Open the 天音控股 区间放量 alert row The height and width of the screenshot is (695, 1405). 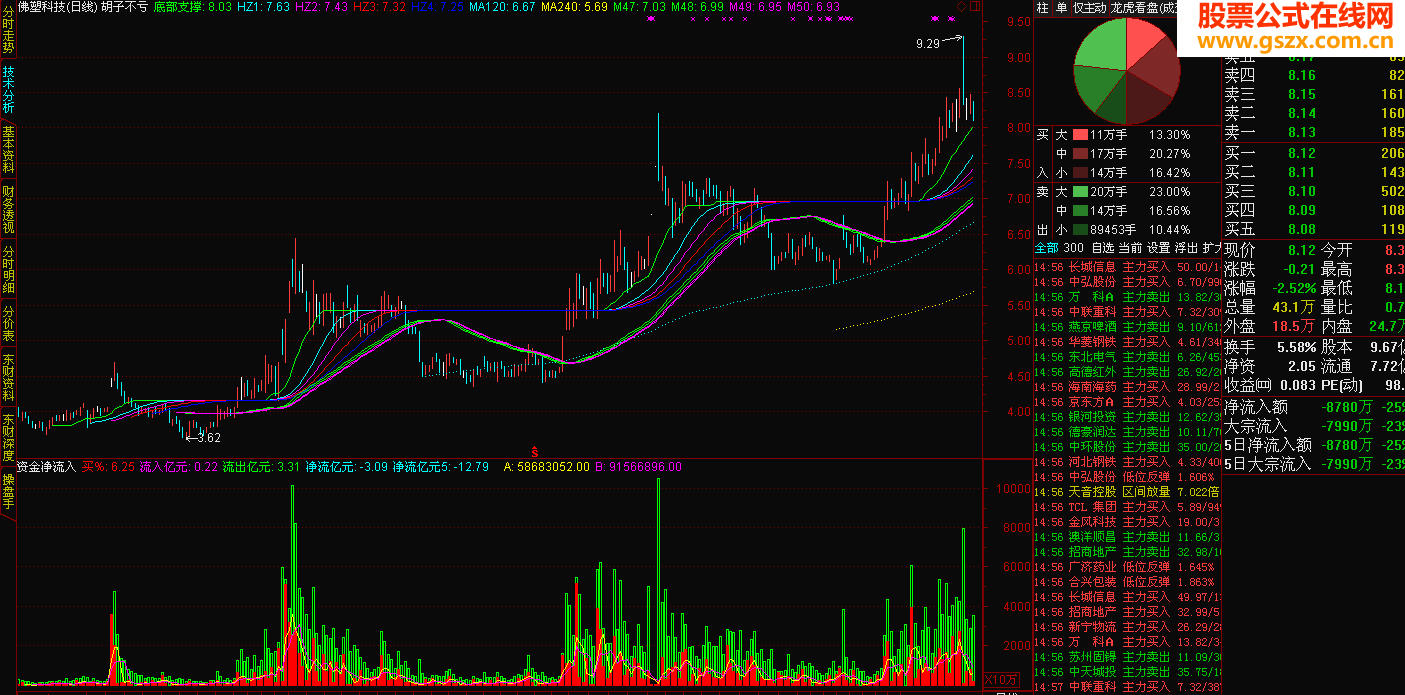tap(1127, 492)
